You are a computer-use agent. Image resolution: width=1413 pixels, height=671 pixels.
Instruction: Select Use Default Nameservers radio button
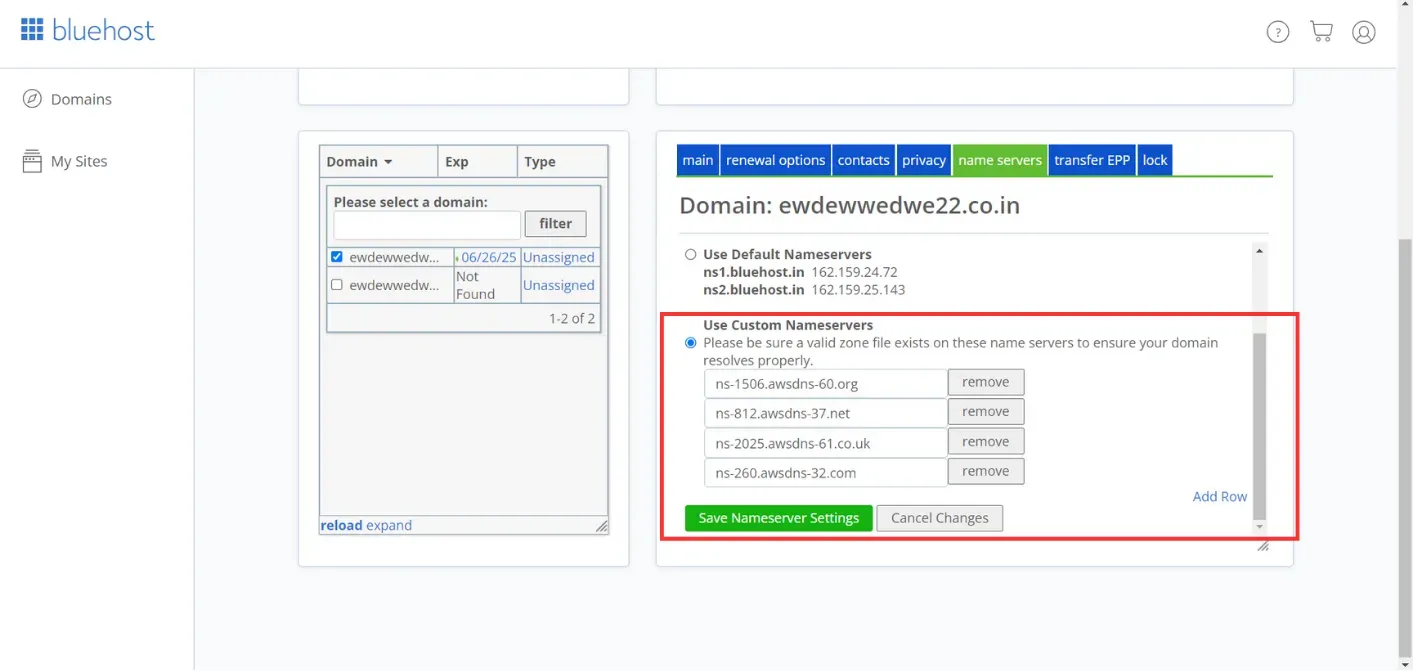[690, 254]
